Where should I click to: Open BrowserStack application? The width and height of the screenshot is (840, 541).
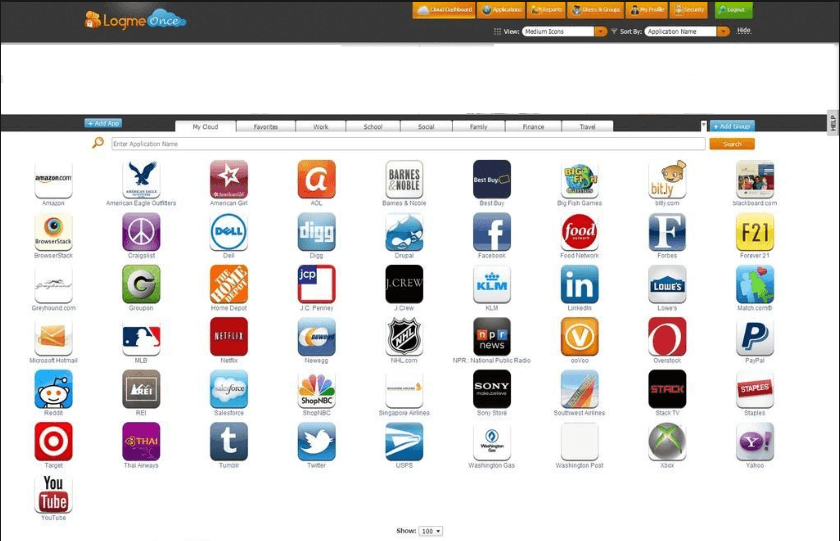point(53,231)
